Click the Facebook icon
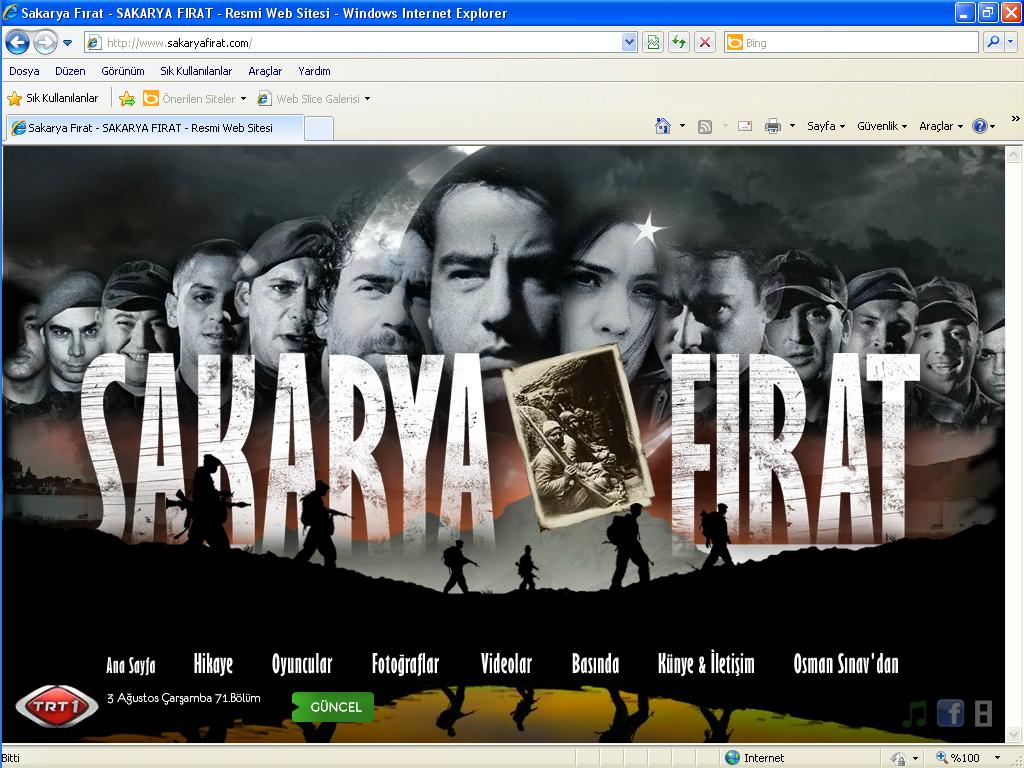1024x768 pixels. click(x=950, y=713)
